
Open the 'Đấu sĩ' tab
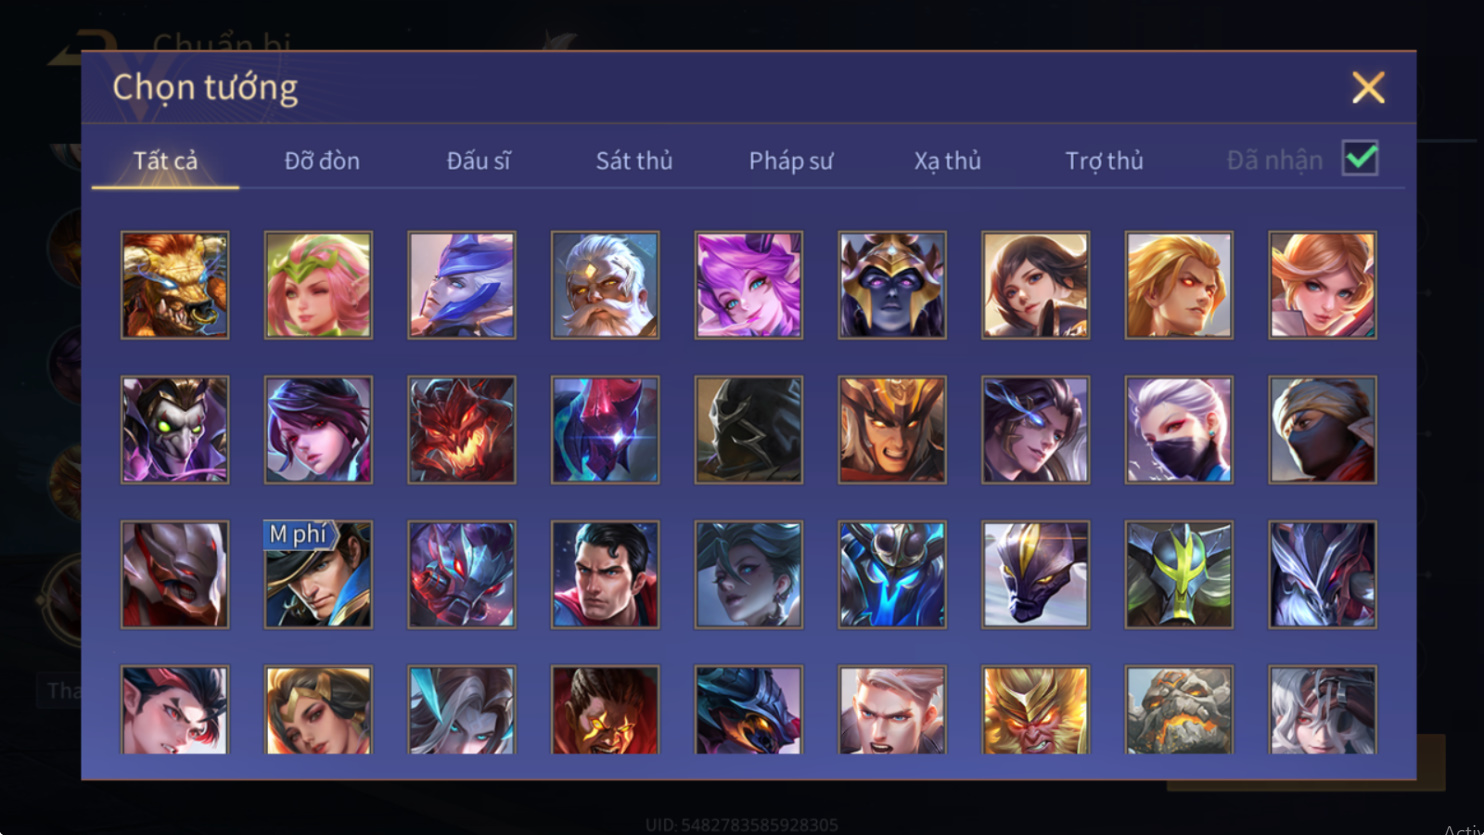coord(478,160)
